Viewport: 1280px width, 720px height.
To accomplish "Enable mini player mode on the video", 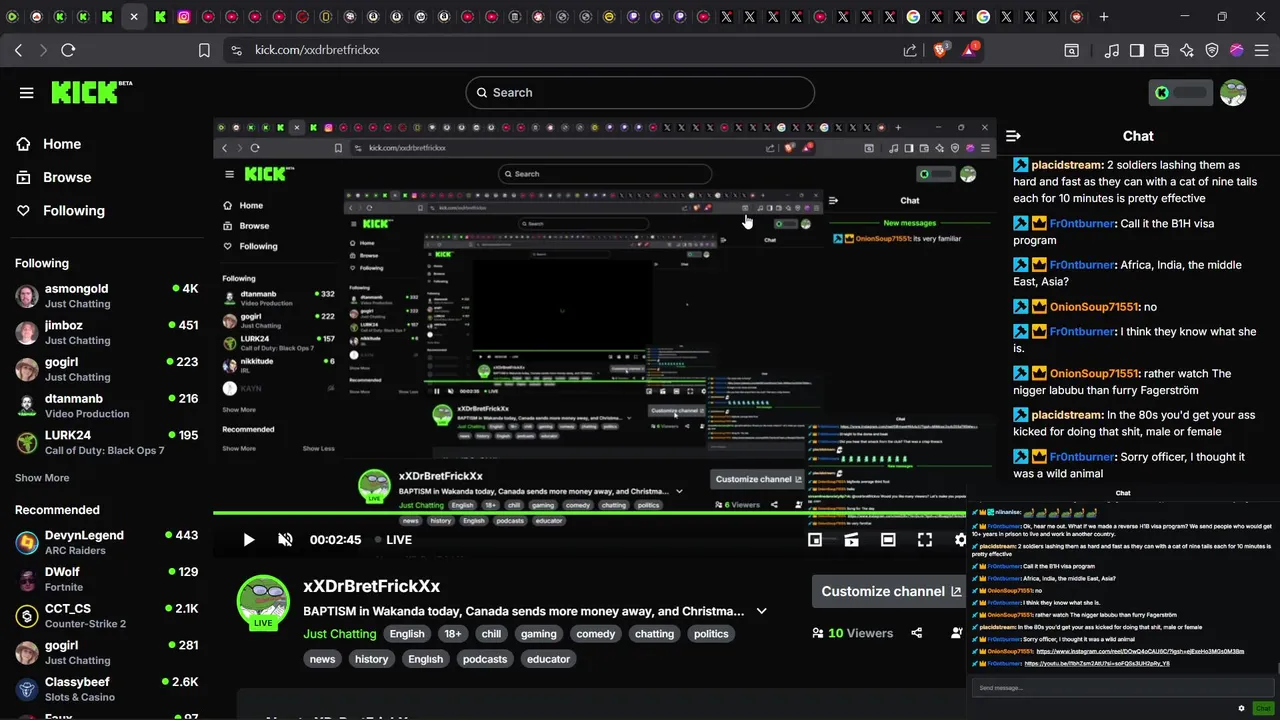I will point(815,540).
